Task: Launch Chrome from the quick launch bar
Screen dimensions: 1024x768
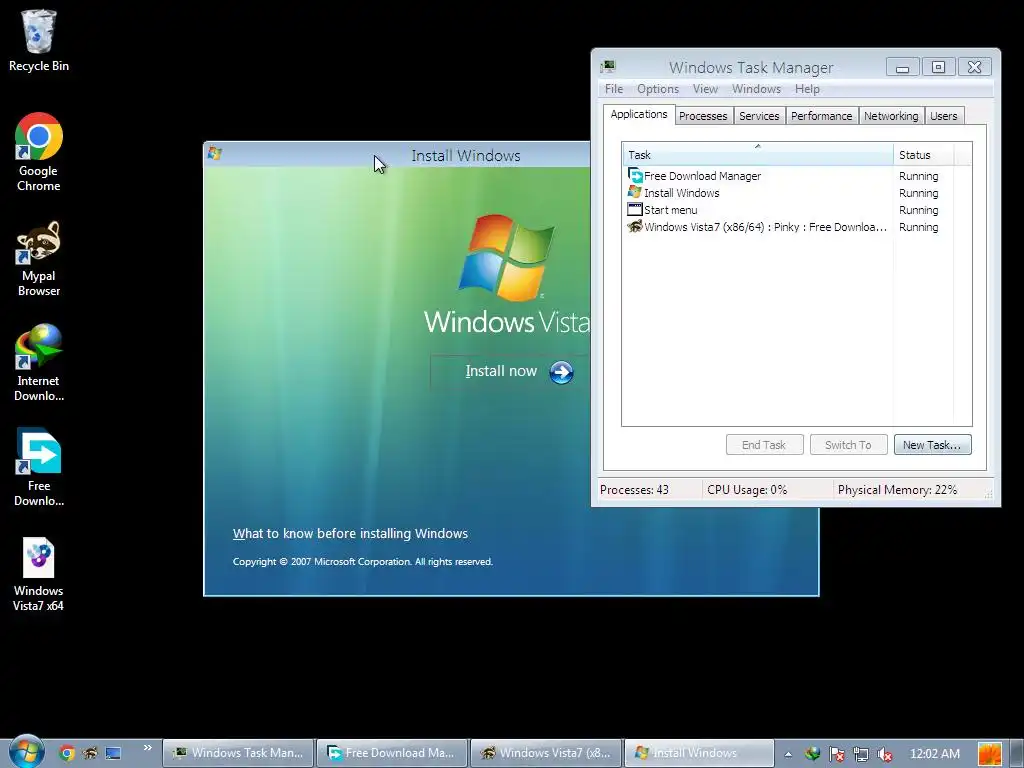Action: (x=67, y=753)
